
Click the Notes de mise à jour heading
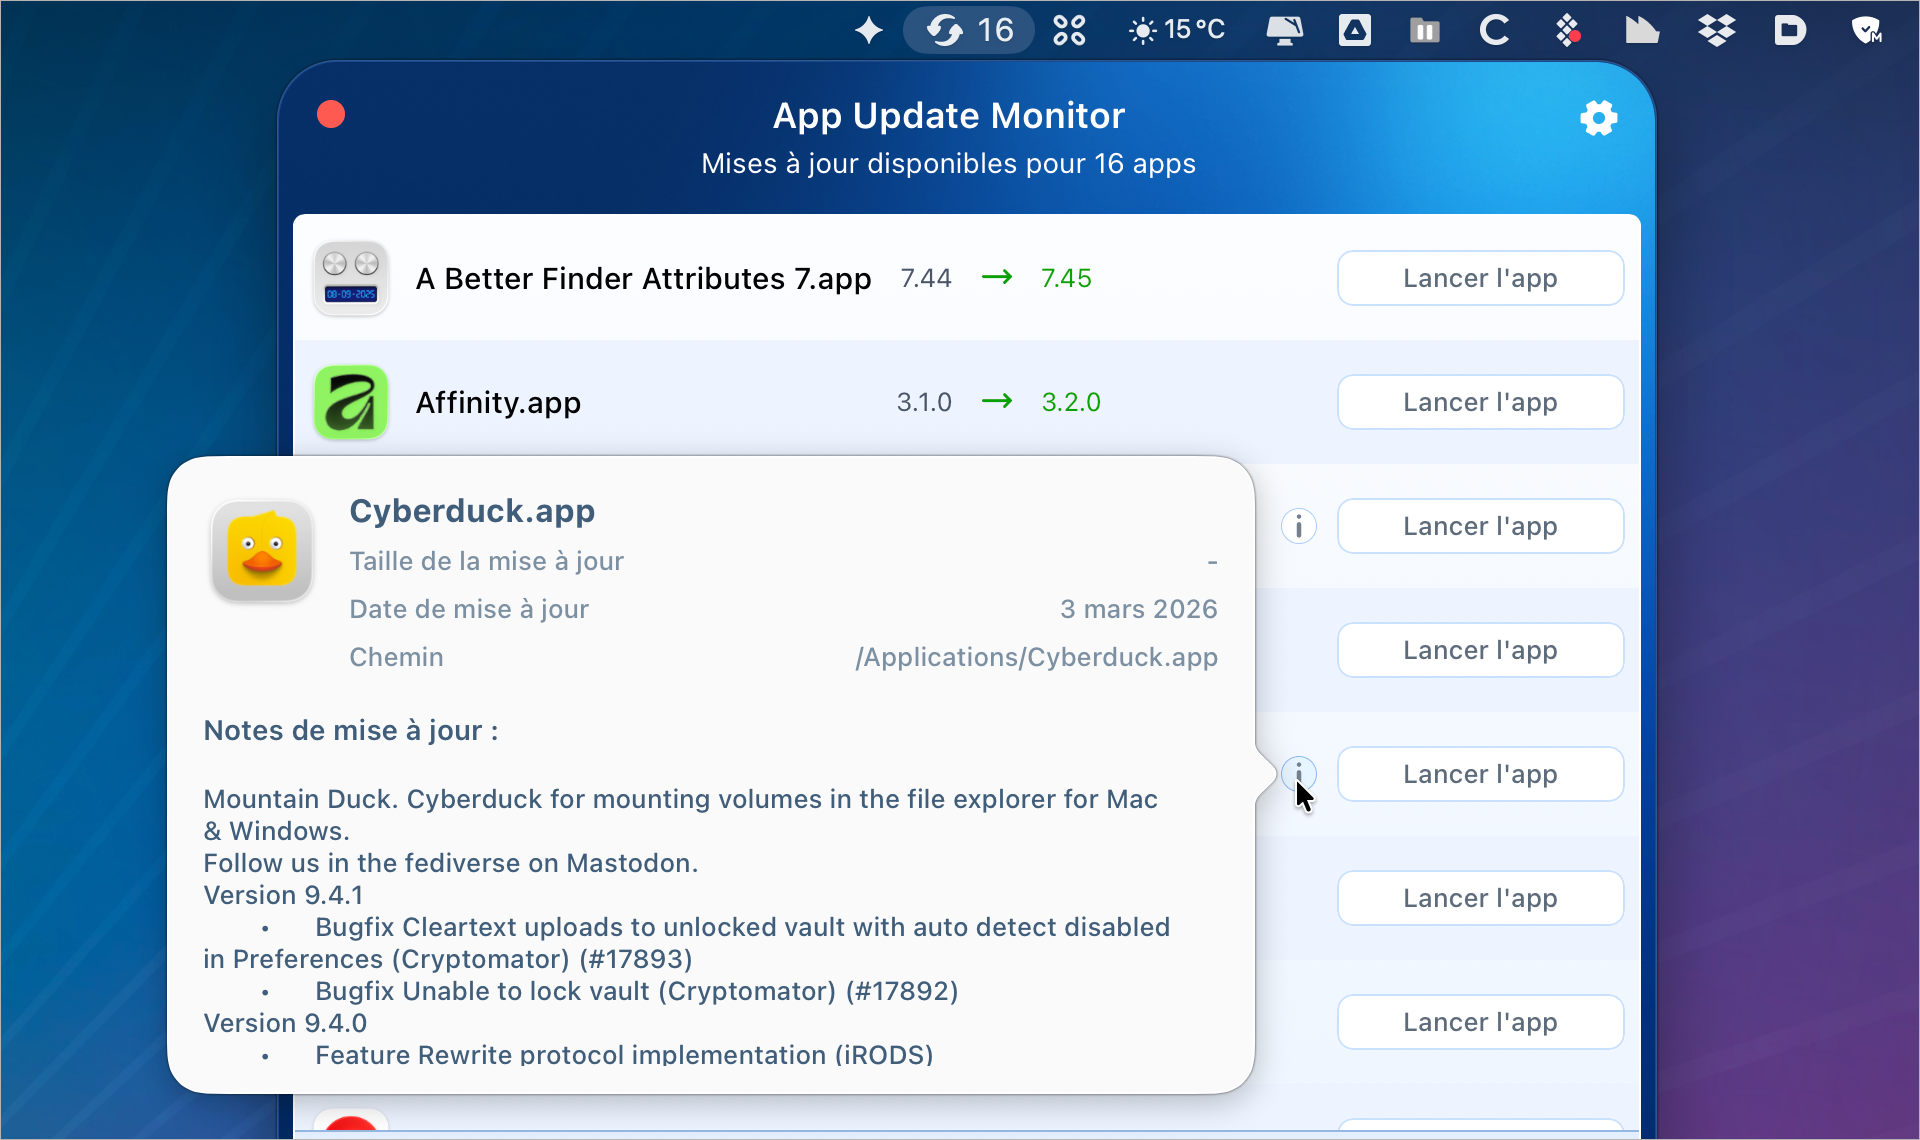[x=351, y=731]
